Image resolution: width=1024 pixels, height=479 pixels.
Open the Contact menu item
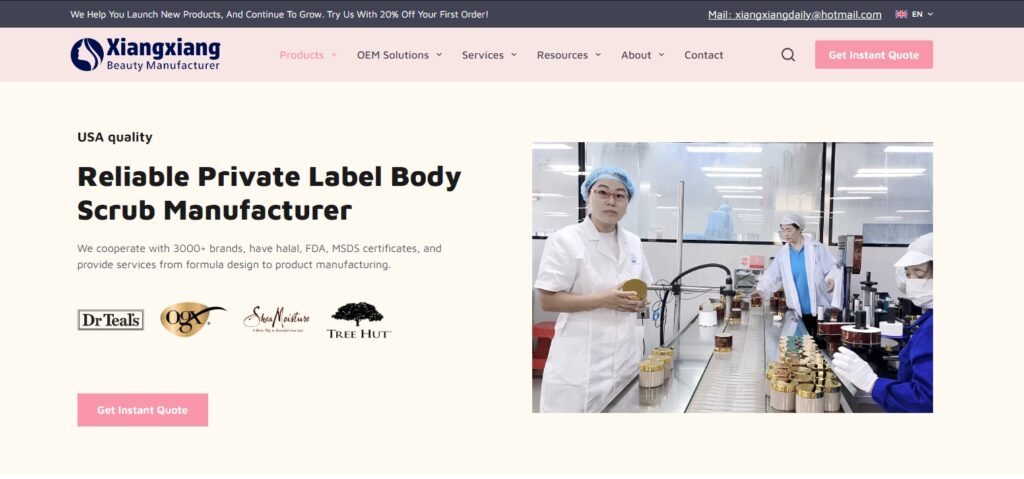pos(703,55)
